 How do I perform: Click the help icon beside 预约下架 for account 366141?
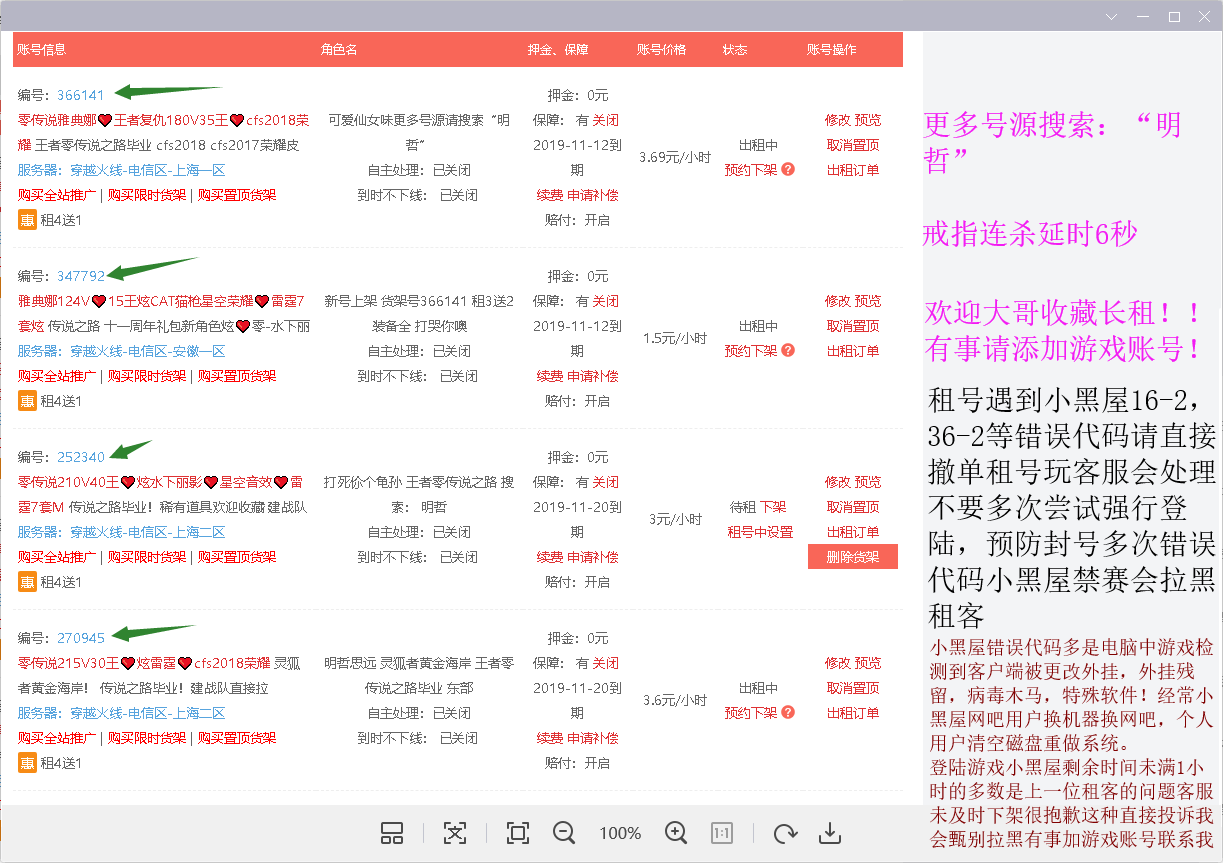coord(788,170)
